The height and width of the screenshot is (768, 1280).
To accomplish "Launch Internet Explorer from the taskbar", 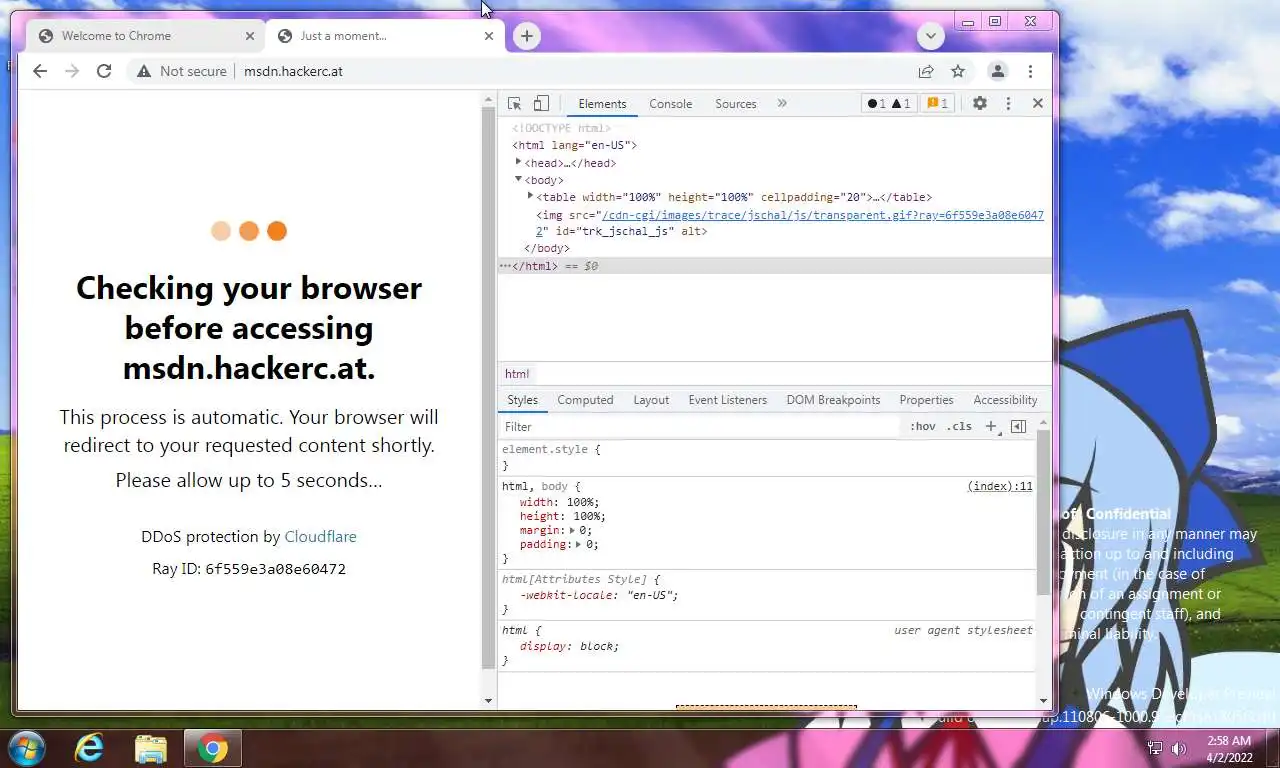I will point(90,747).
